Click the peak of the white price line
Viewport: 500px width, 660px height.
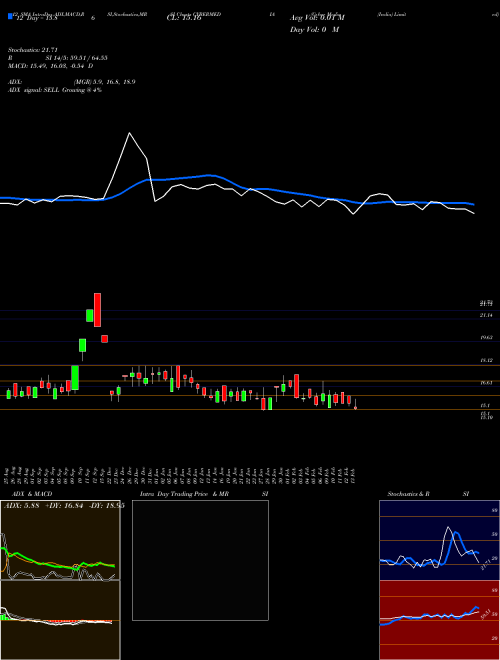coord(129,133)
